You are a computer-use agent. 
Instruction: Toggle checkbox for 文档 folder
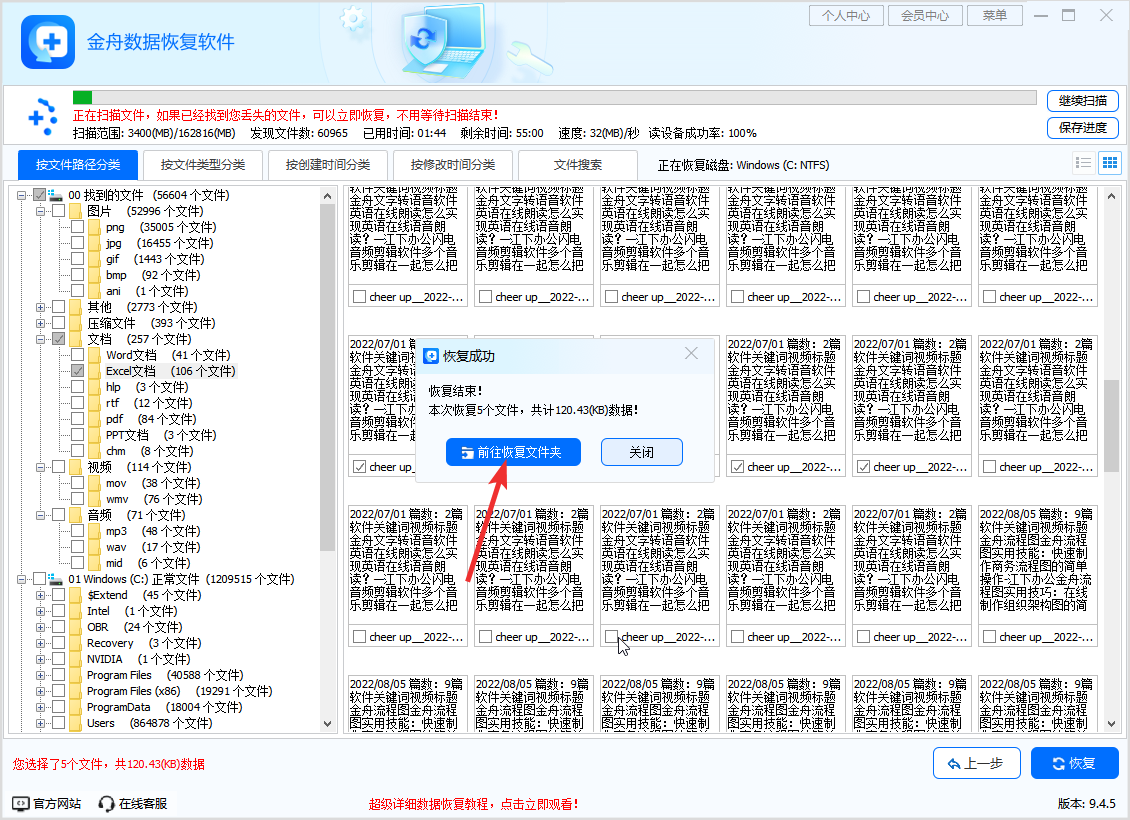pos(58,339)
